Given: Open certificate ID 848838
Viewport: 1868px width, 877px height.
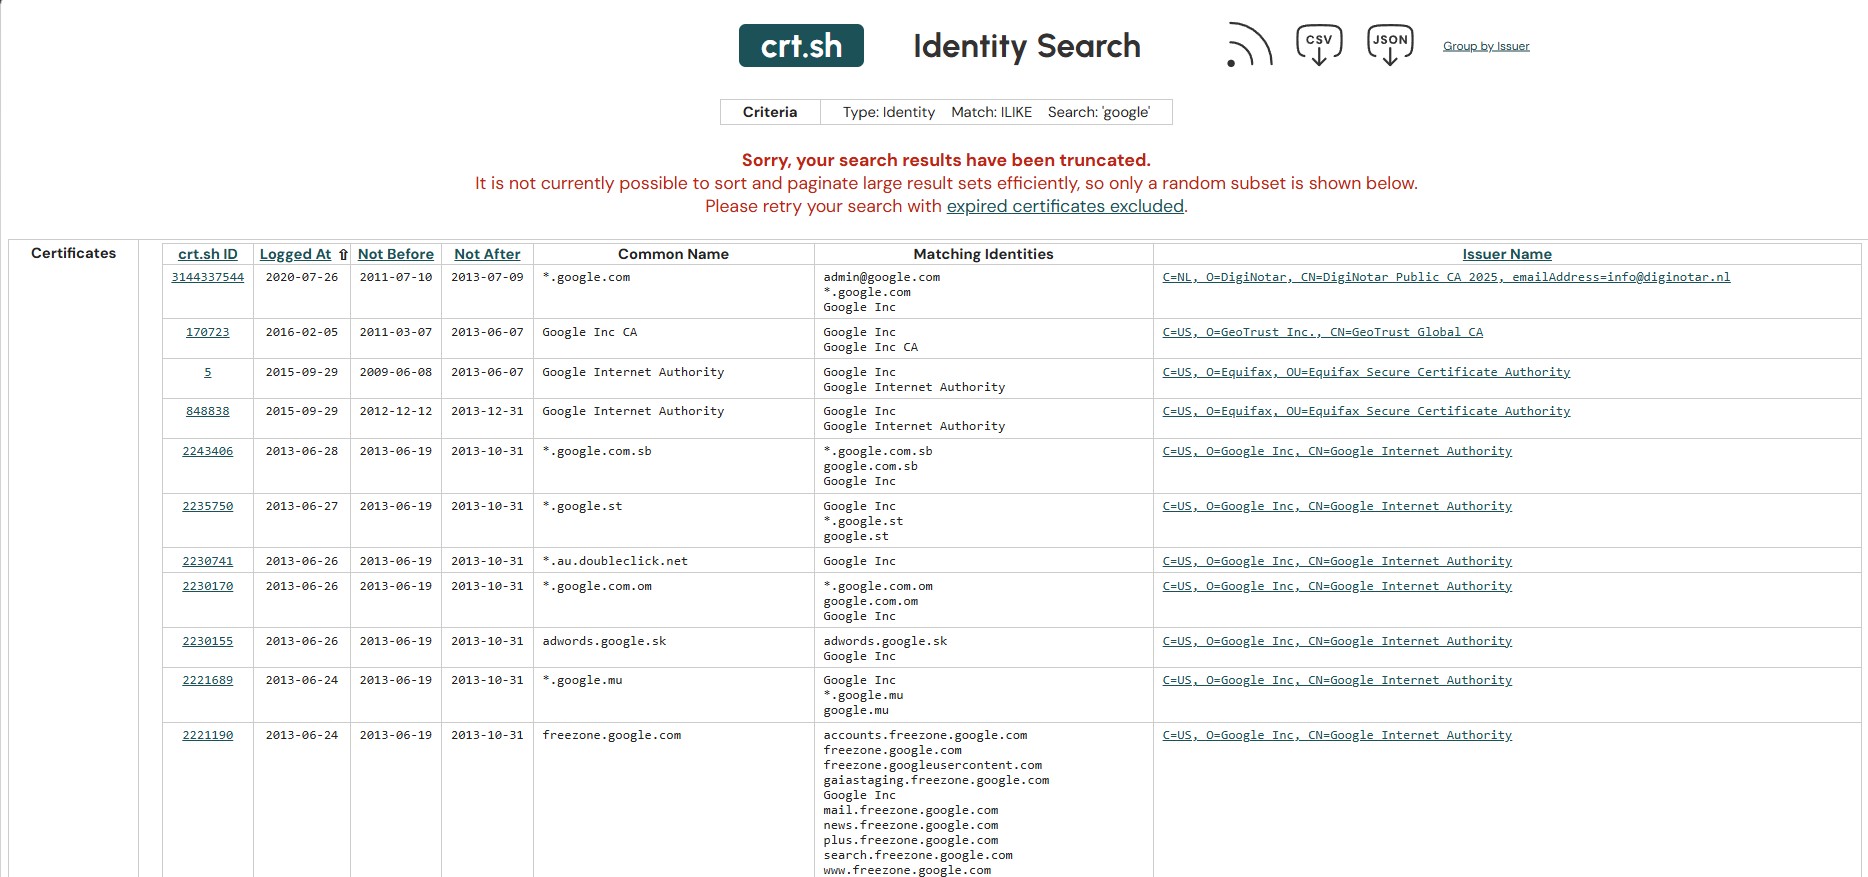Looking at the screenshot, I should [x=208, y=411].
